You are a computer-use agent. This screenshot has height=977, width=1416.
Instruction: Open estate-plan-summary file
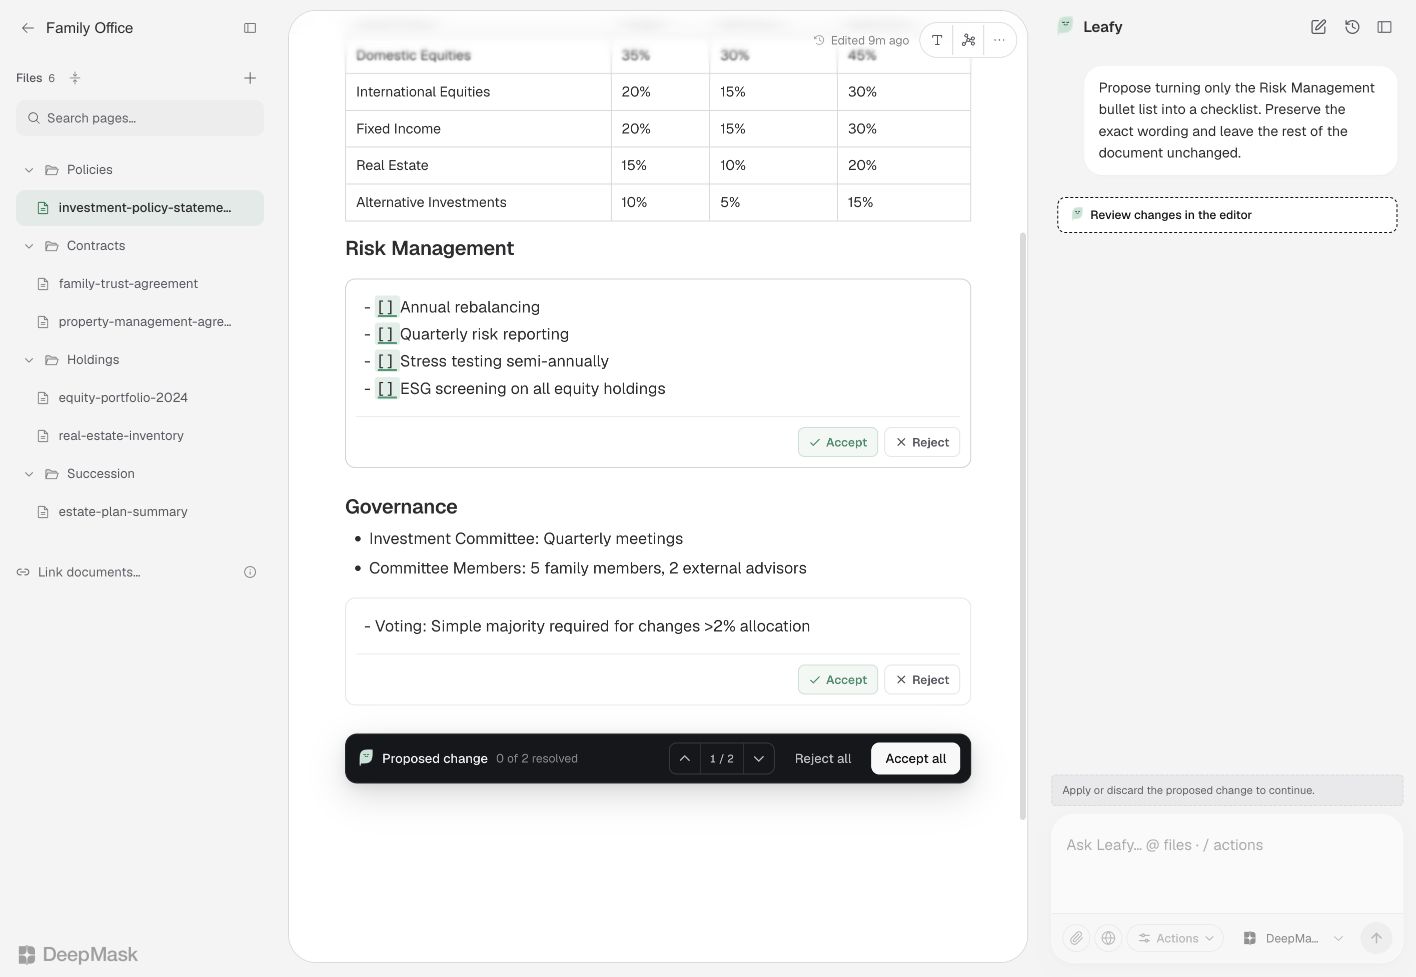(140, 512)
